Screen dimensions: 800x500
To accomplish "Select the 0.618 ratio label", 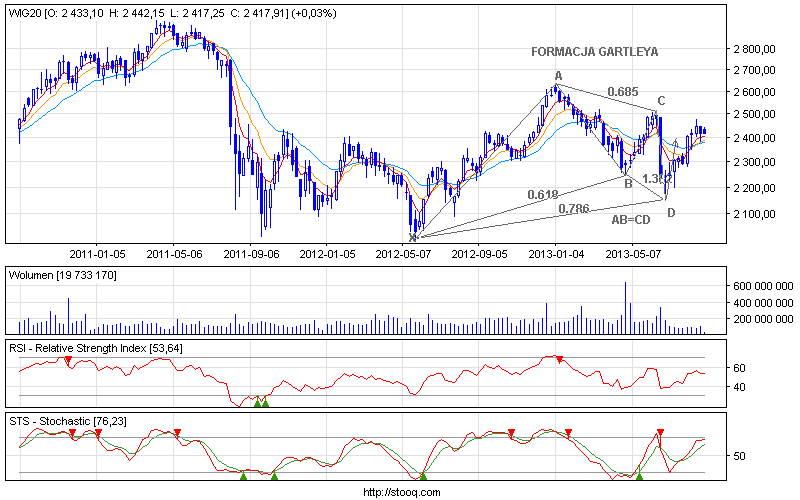I will coord(543,194).
